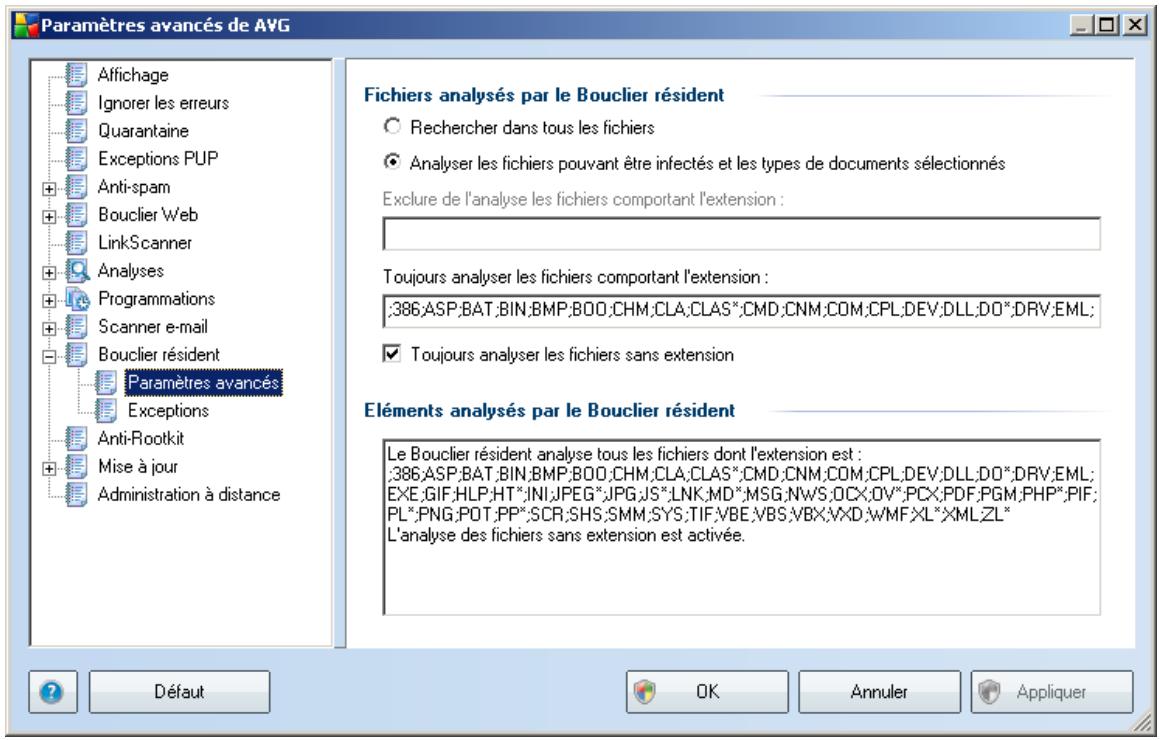This screenshot has width=1162, height=740.
Task: Open the Quarantaine settings
Action: [x=144, y=130]
